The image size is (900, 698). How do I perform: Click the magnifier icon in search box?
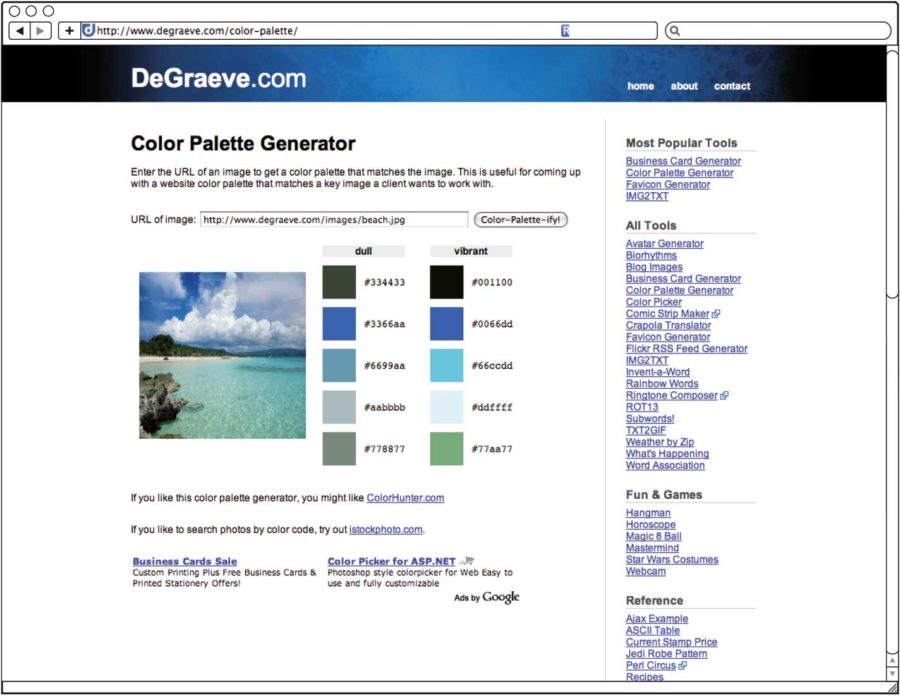coord(675,30)
